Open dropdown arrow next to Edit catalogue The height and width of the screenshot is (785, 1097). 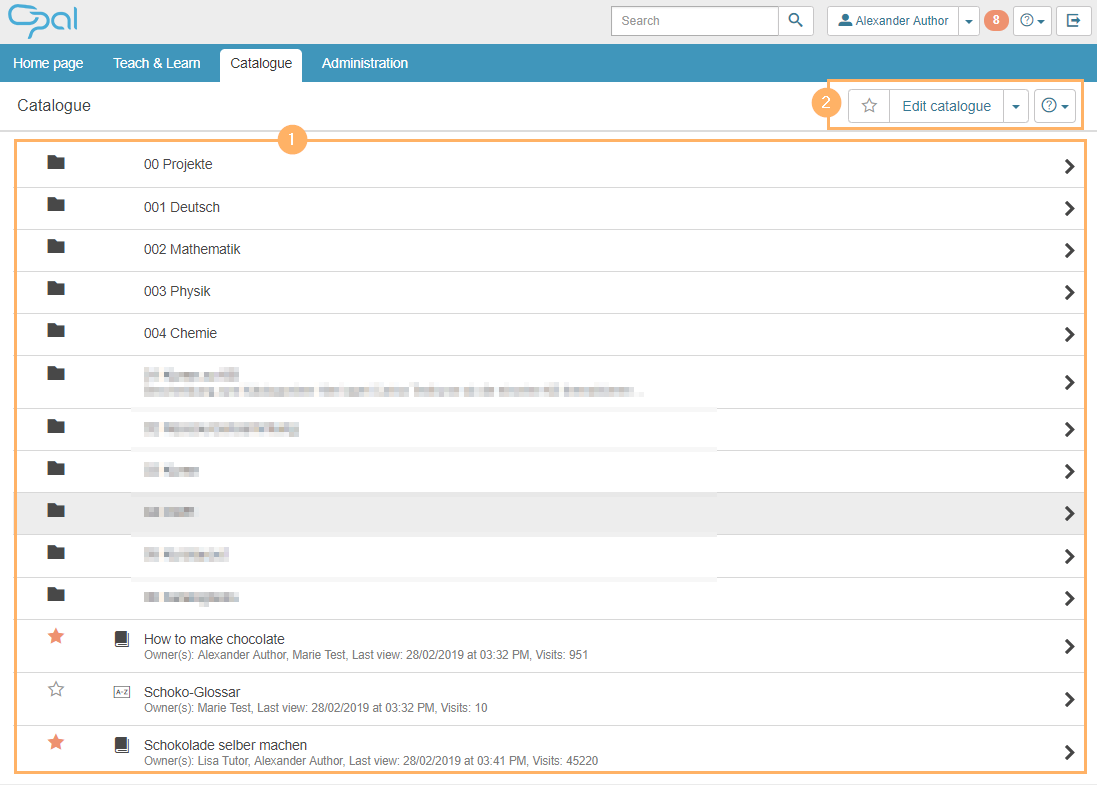(1016, 106)
